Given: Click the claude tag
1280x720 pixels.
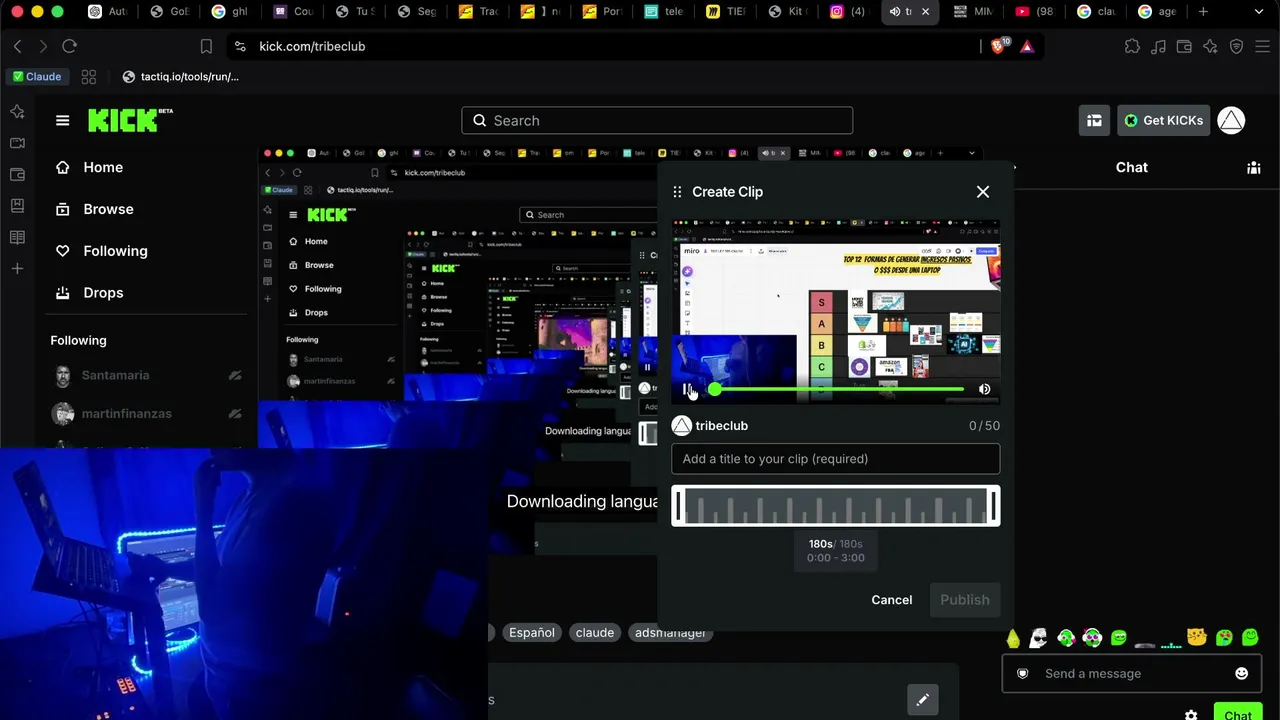Looking at the screenshot, I should coord(595,633).
